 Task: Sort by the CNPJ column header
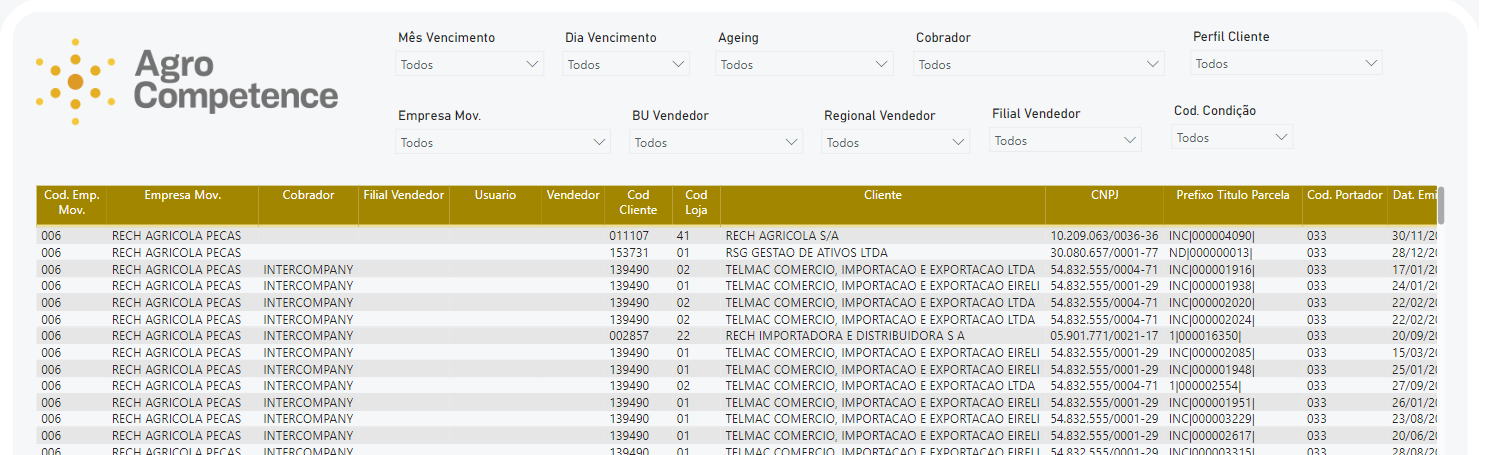click(1105, 196)
